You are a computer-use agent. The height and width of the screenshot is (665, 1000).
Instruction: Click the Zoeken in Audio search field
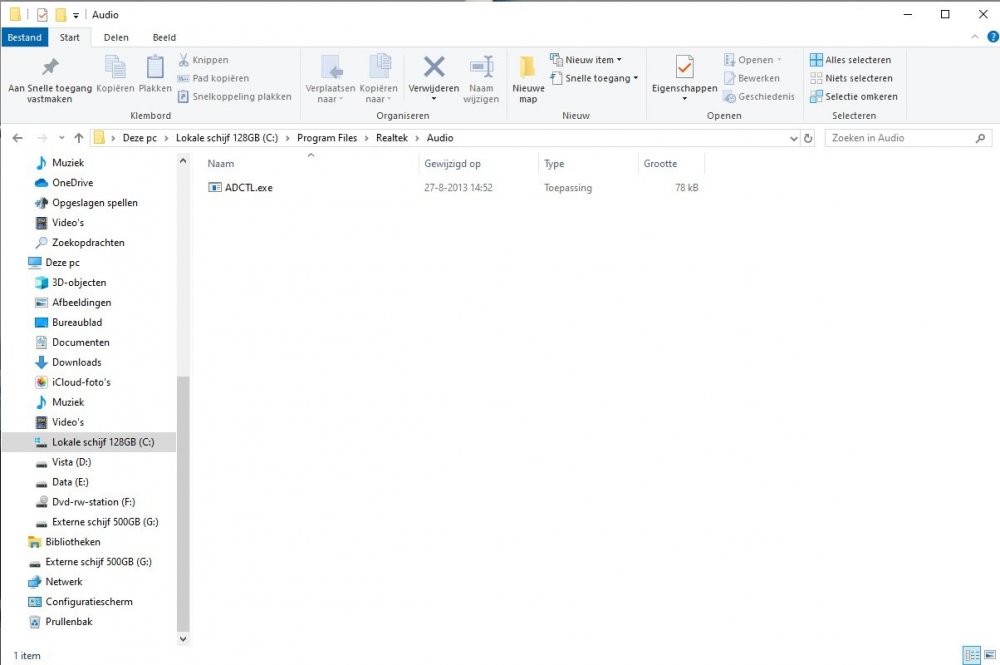click(900, 138)
